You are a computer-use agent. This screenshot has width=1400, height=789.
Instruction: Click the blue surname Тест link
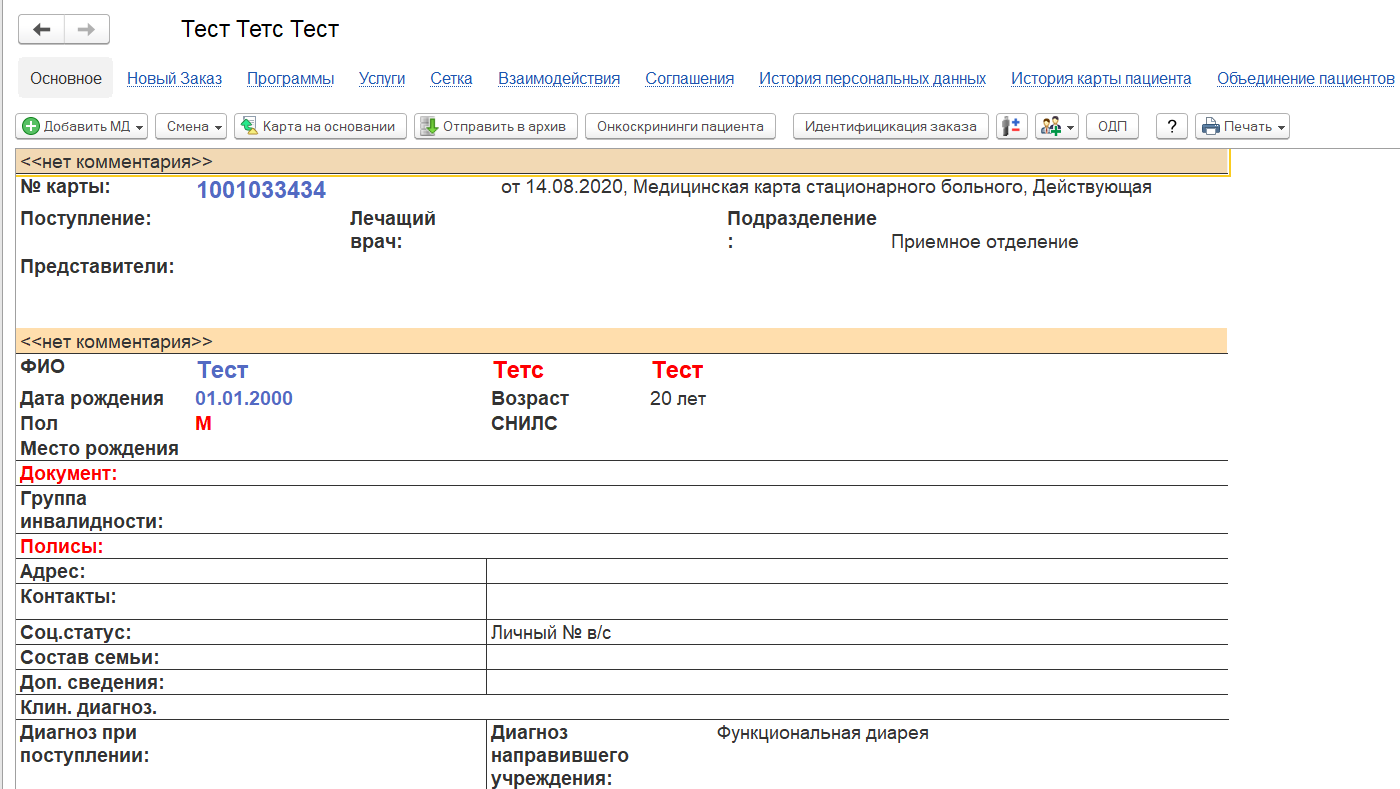click(223, 370)
